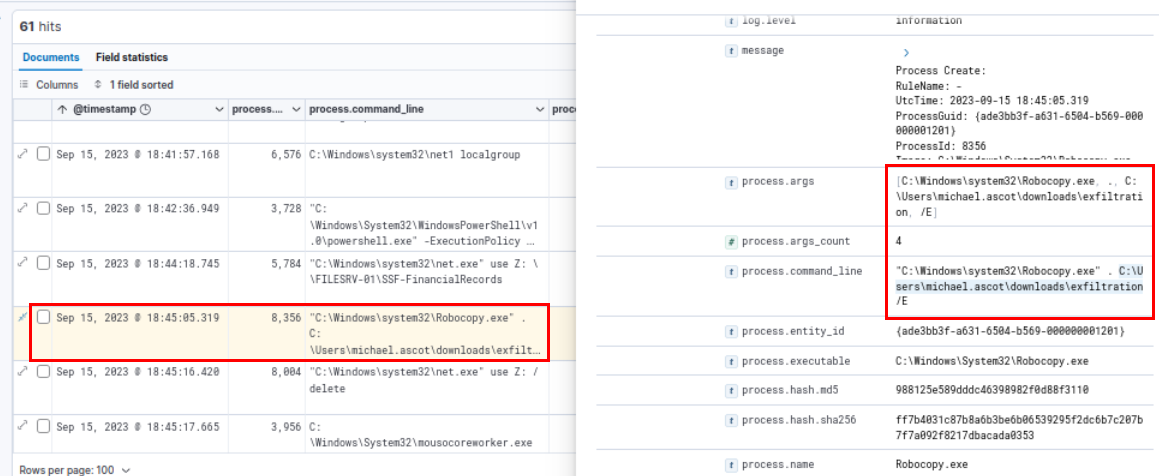Click the clock icon beside @timestamp header

145,108
